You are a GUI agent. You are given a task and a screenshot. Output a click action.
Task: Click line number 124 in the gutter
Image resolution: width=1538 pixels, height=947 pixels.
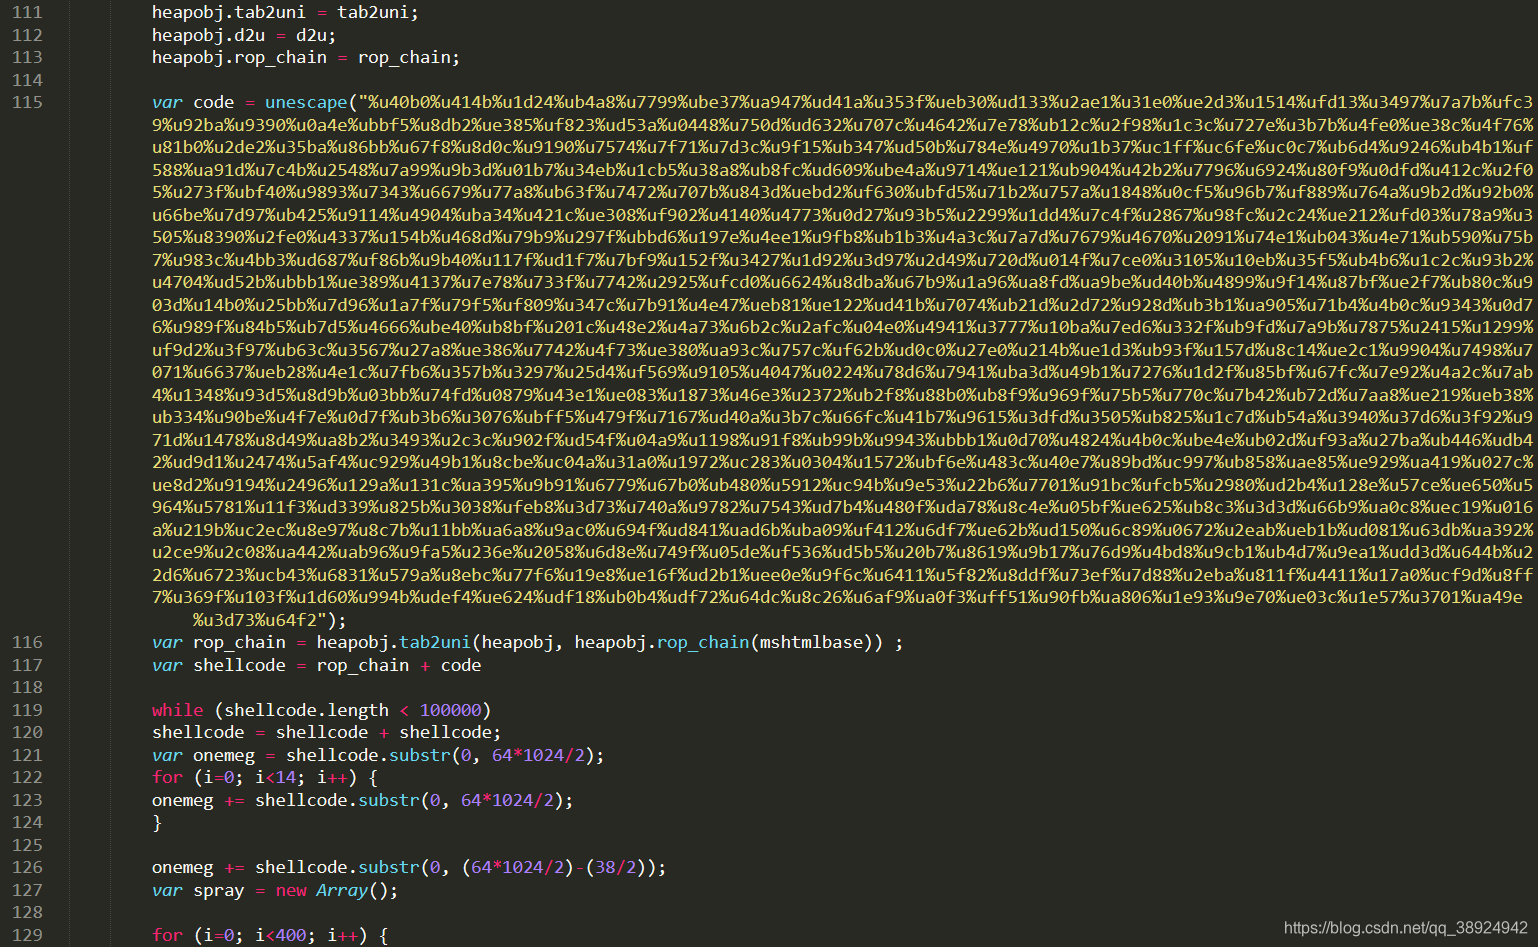(x=27, y=822)
